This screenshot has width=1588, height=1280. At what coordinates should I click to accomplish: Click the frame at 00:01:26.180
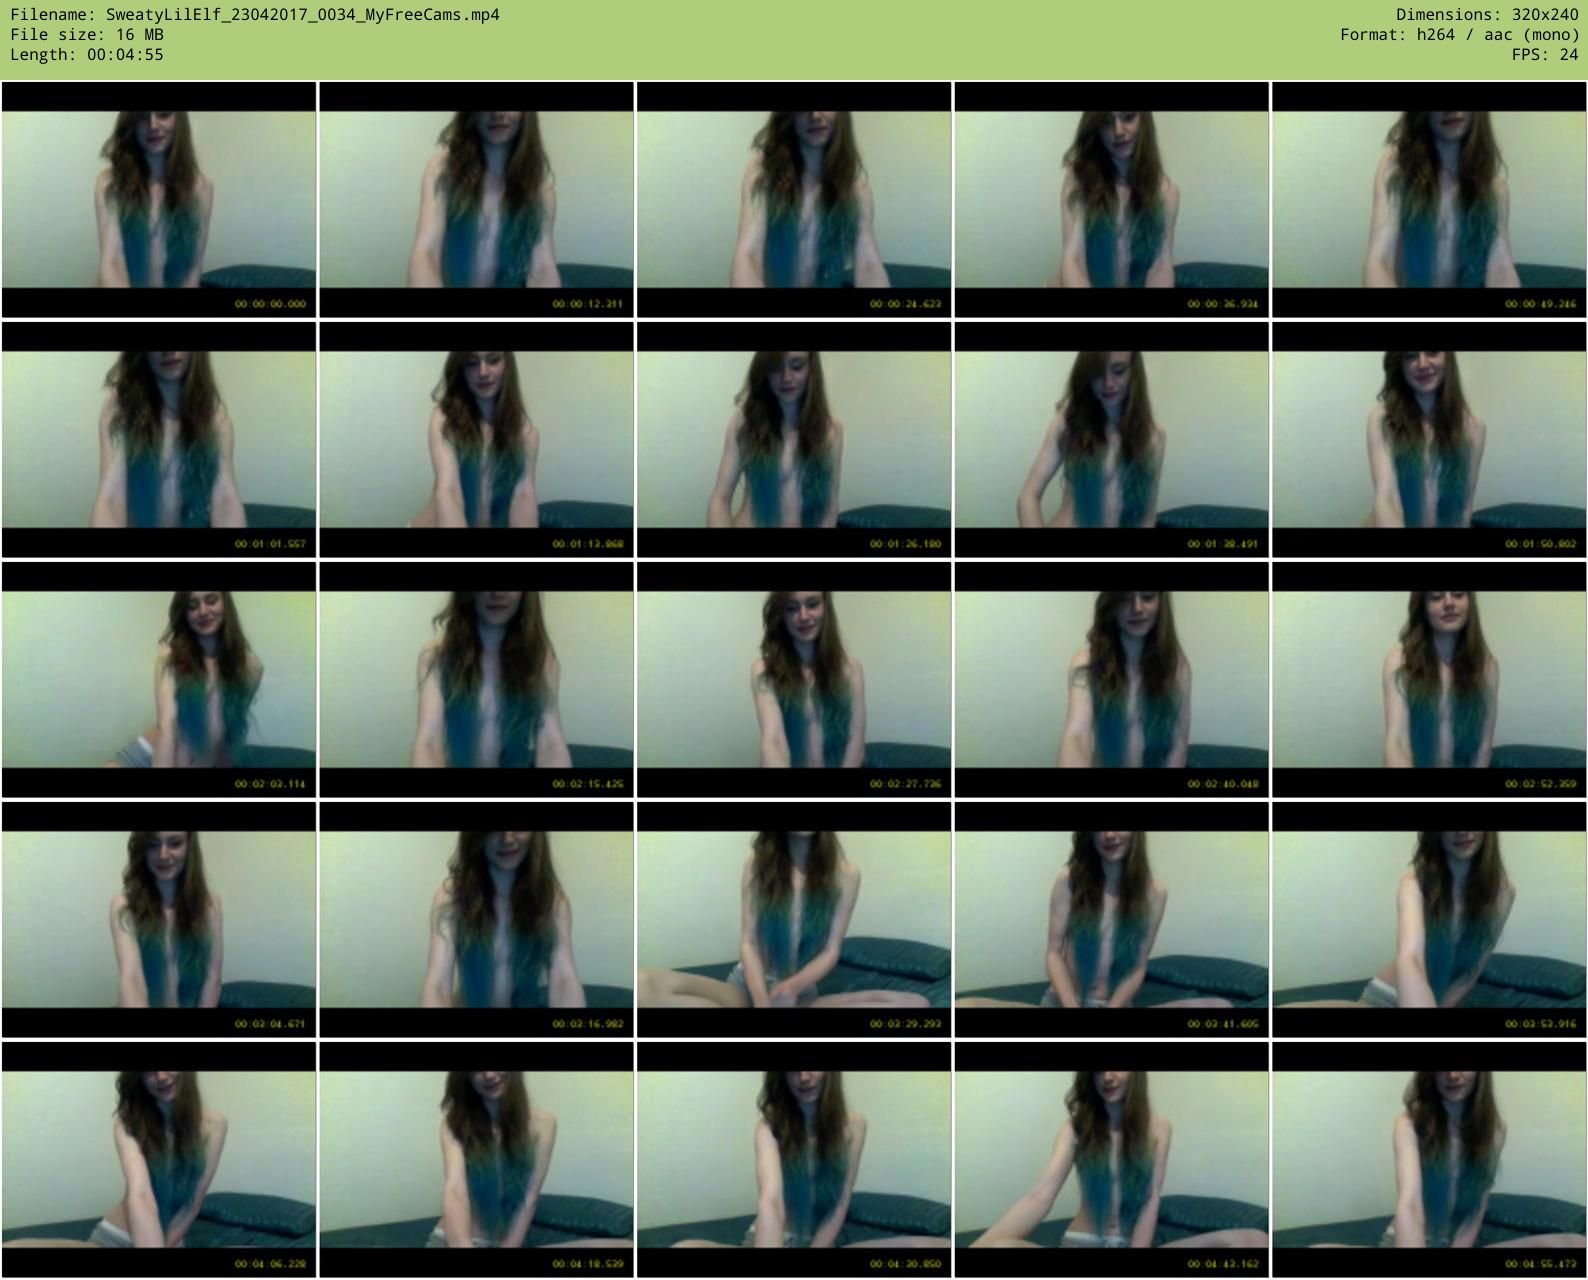click(x=794, y=440)
